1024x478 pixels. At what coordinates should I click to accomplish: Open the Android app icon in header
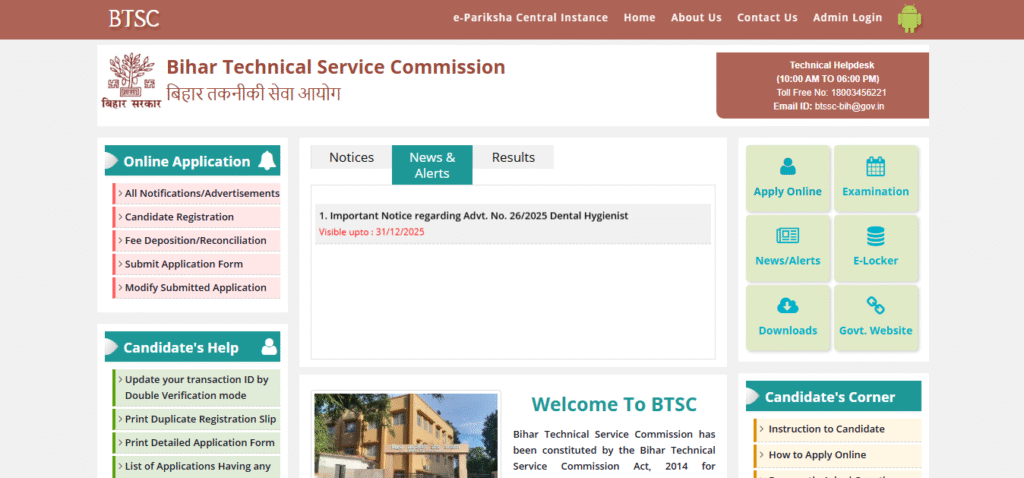coord(909,18)
